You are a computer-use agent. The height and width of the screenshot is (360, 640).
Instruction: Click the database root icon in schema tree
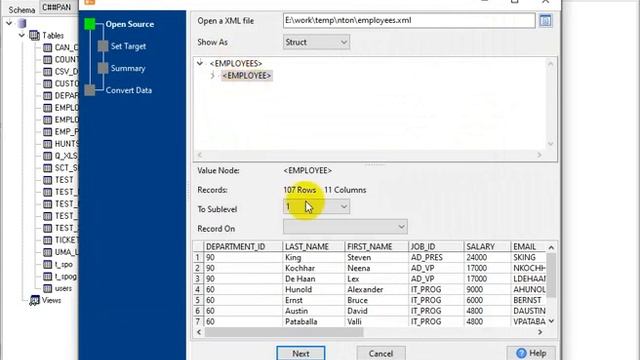[x=22, y=23]
